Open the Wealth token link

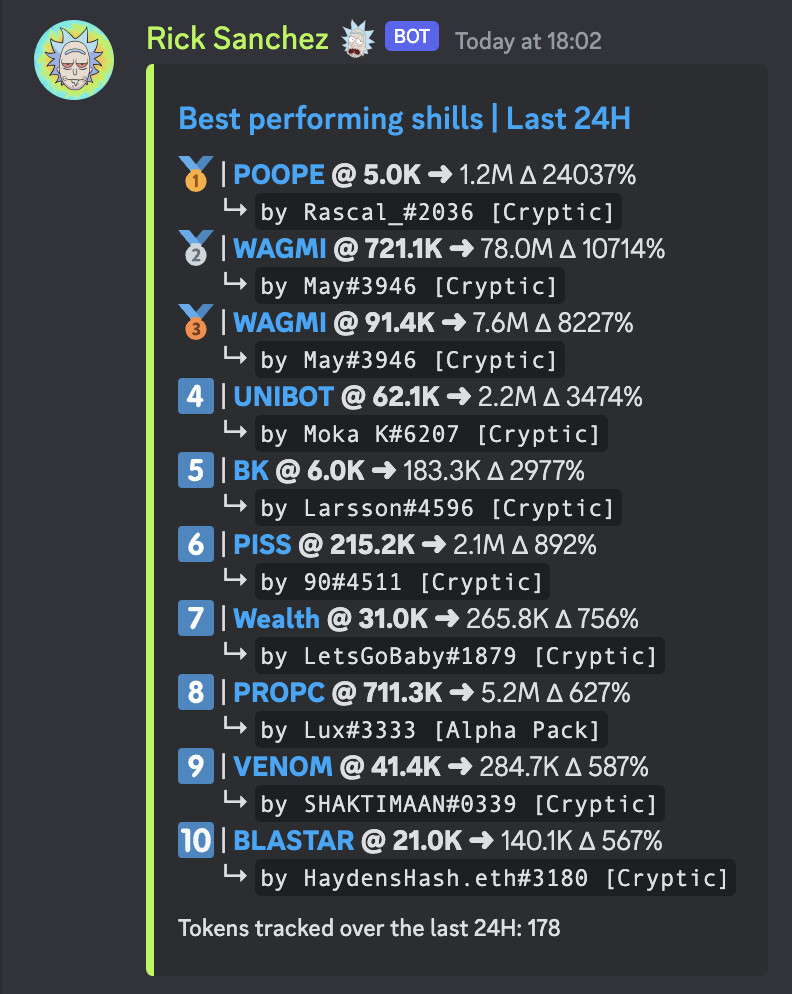[276, 619]
